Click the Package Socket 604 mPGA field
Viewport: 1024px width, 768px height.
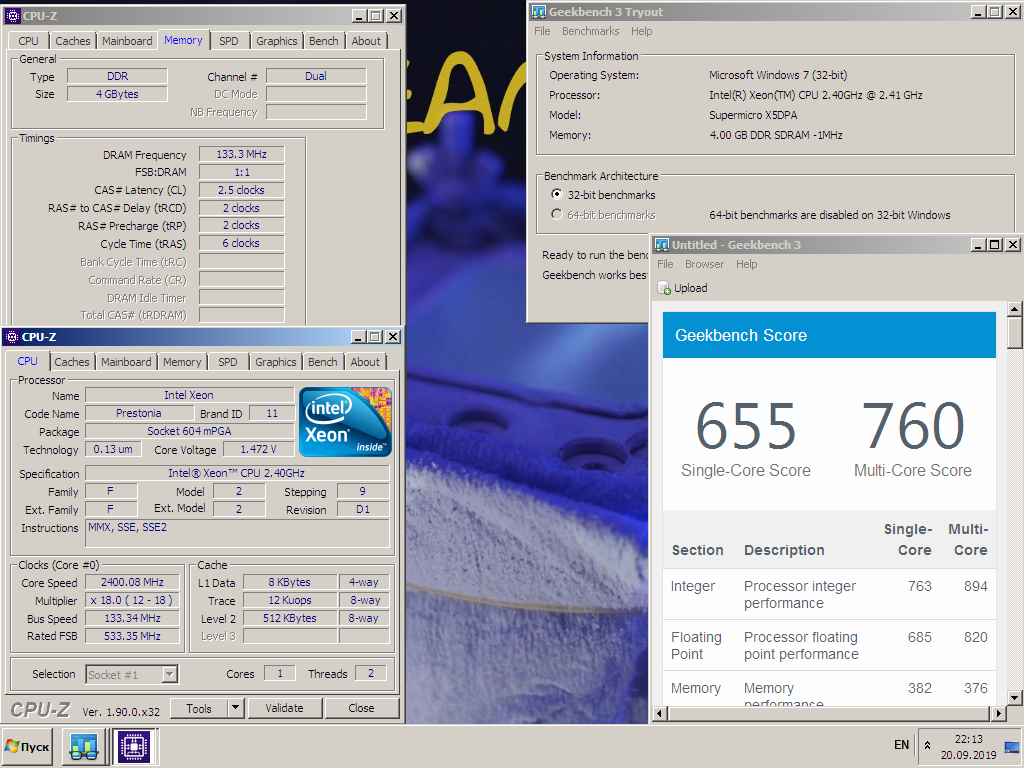click(189, 432)
